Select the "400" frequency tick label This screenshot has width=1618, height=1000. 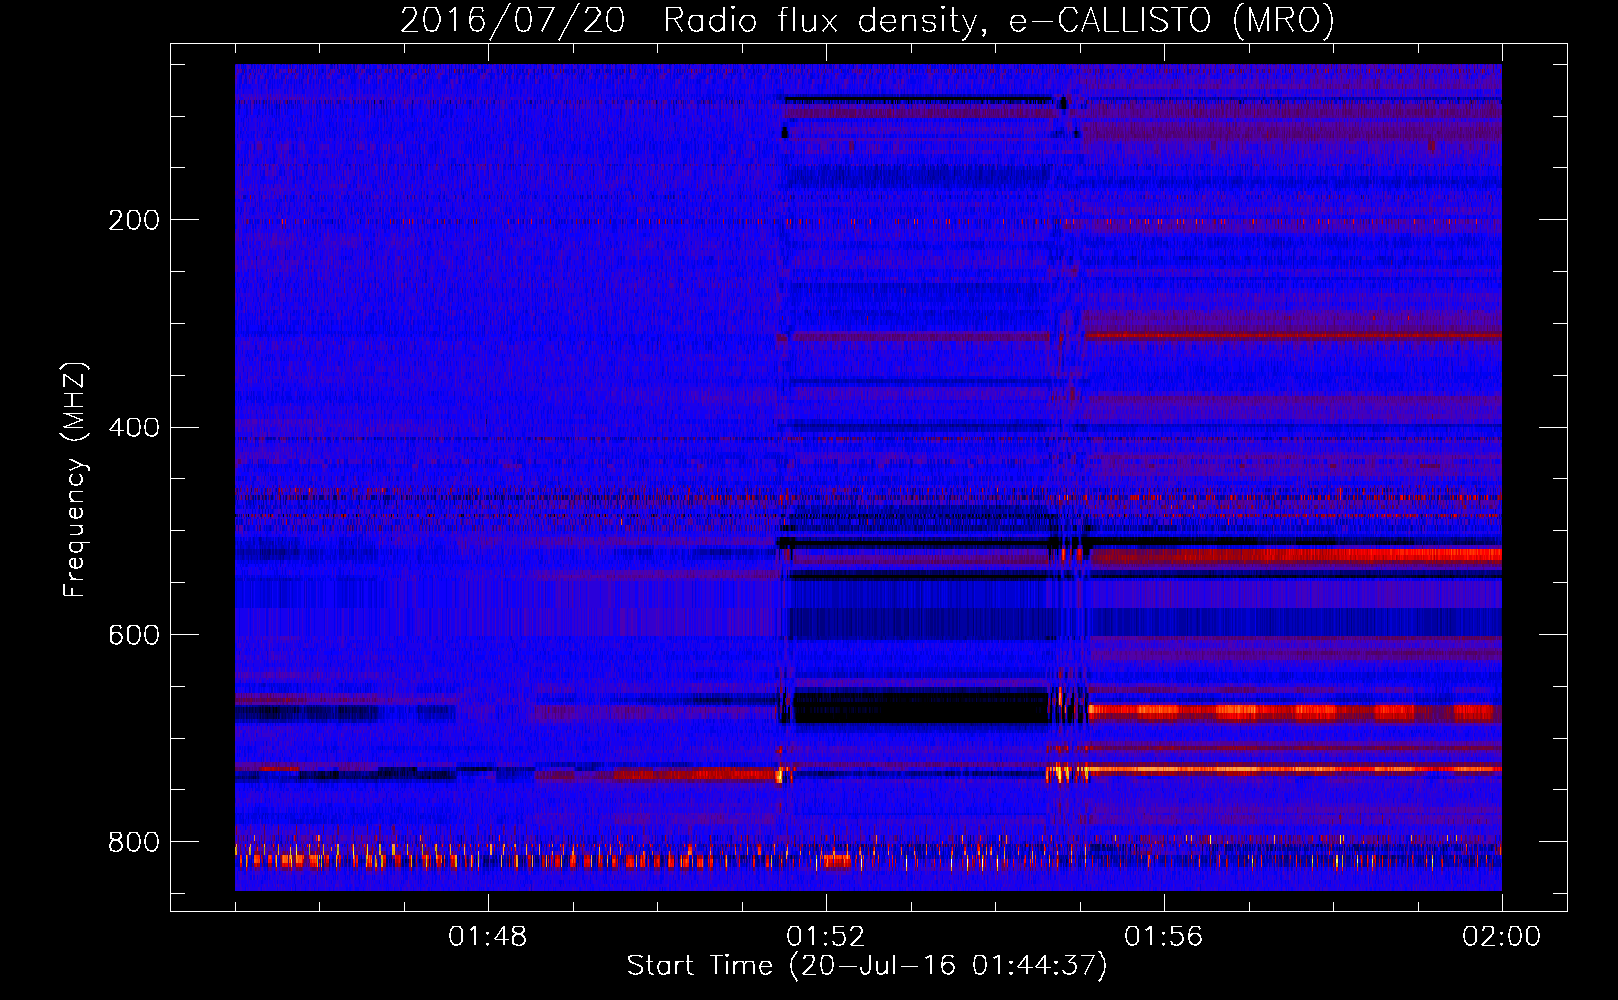pos(134,428)
